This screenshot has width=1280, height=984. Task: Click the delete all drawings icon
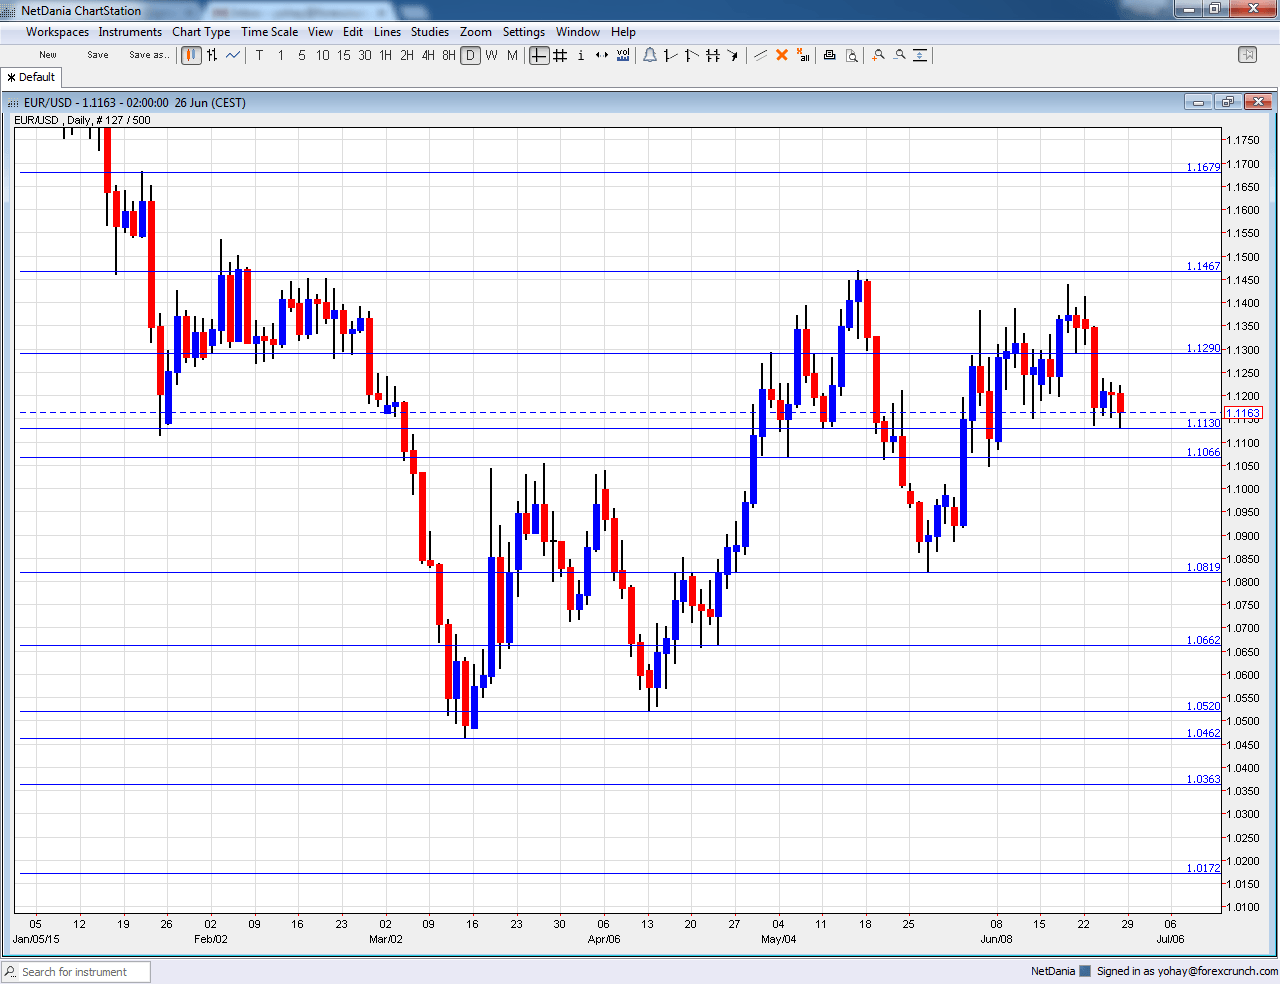tap(803, 55)
